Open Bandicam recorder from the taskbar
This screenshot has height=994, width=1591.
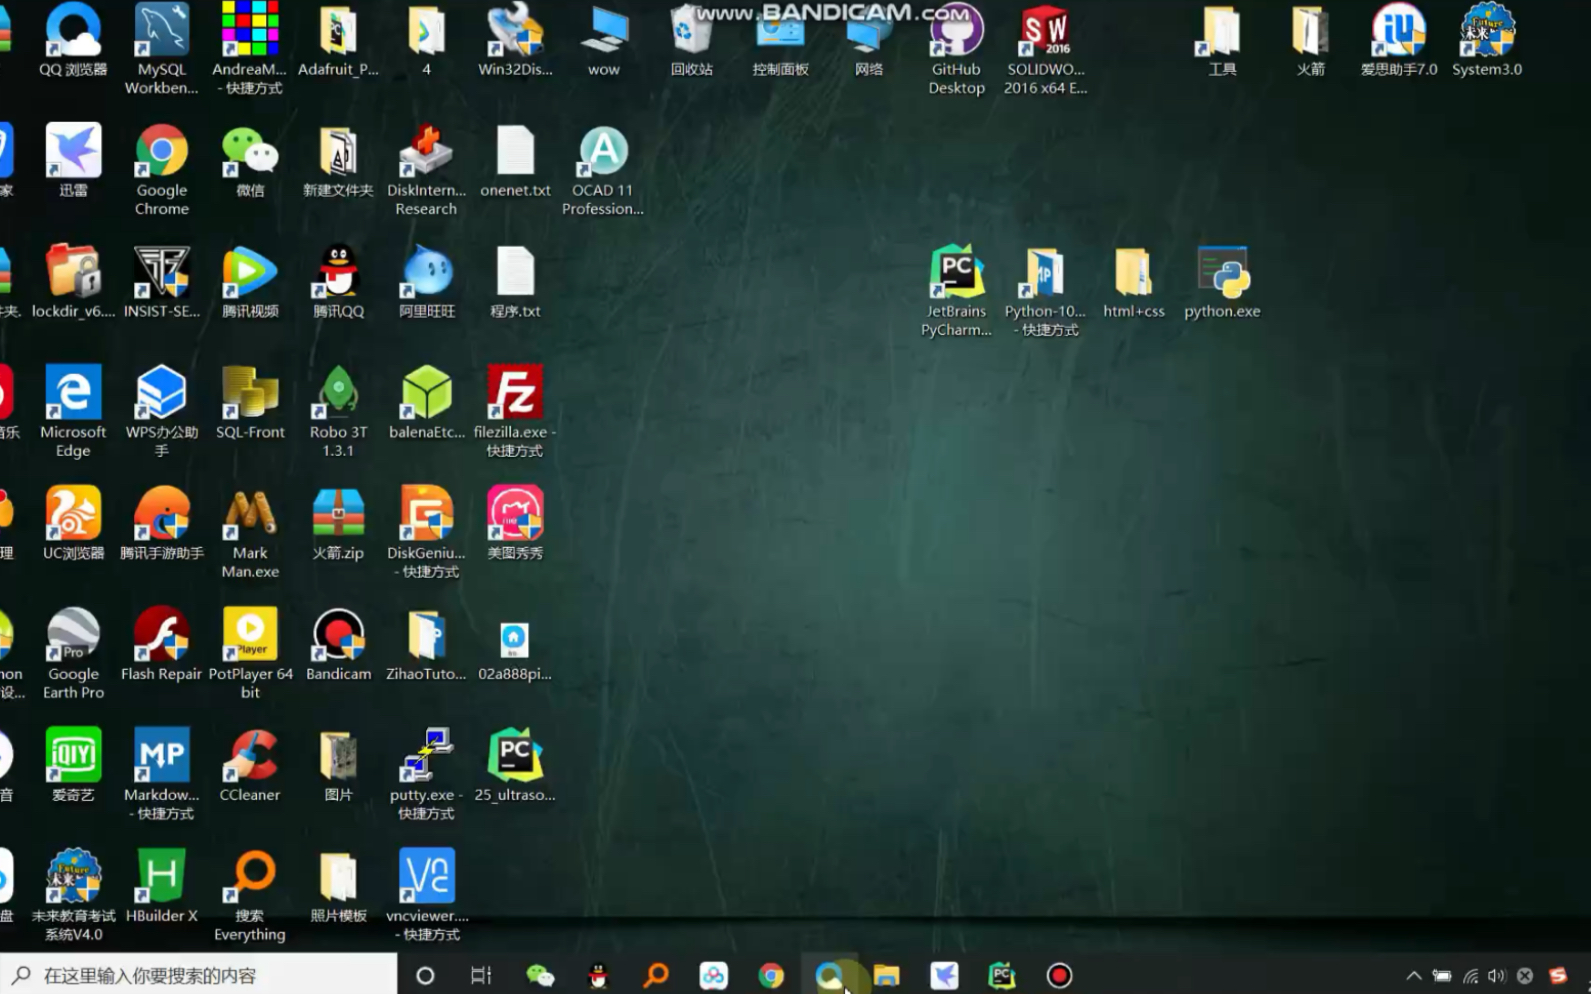(x=1059, y=975)
